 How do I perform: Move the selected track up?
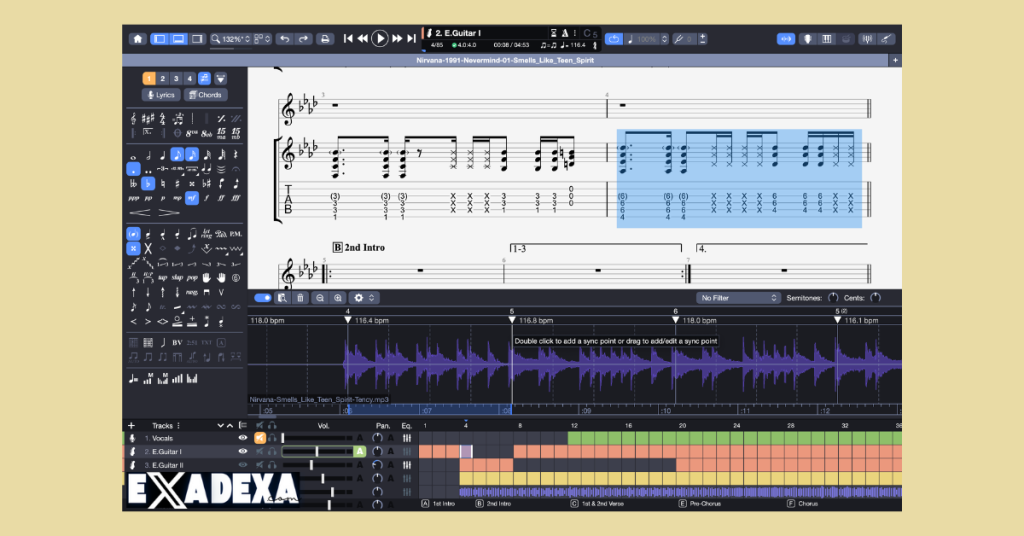click(x=229, y=426)
